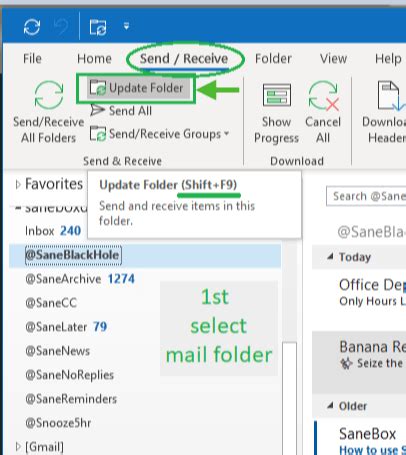This screenshot has width=406, height=455.
Task: Open the @SaneCC folder
Action: click(51, 303)
